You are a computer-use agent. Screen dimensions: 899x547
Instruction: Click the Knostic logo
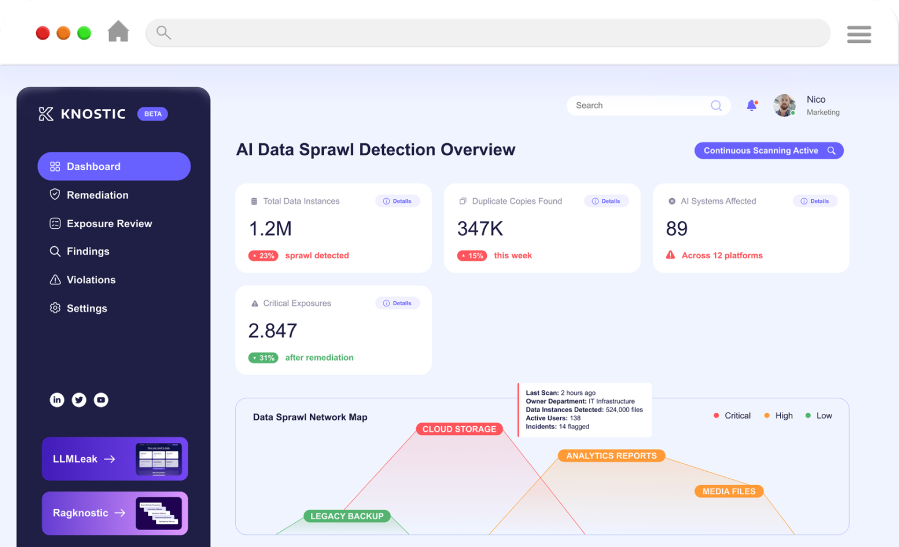click(82, 114)
